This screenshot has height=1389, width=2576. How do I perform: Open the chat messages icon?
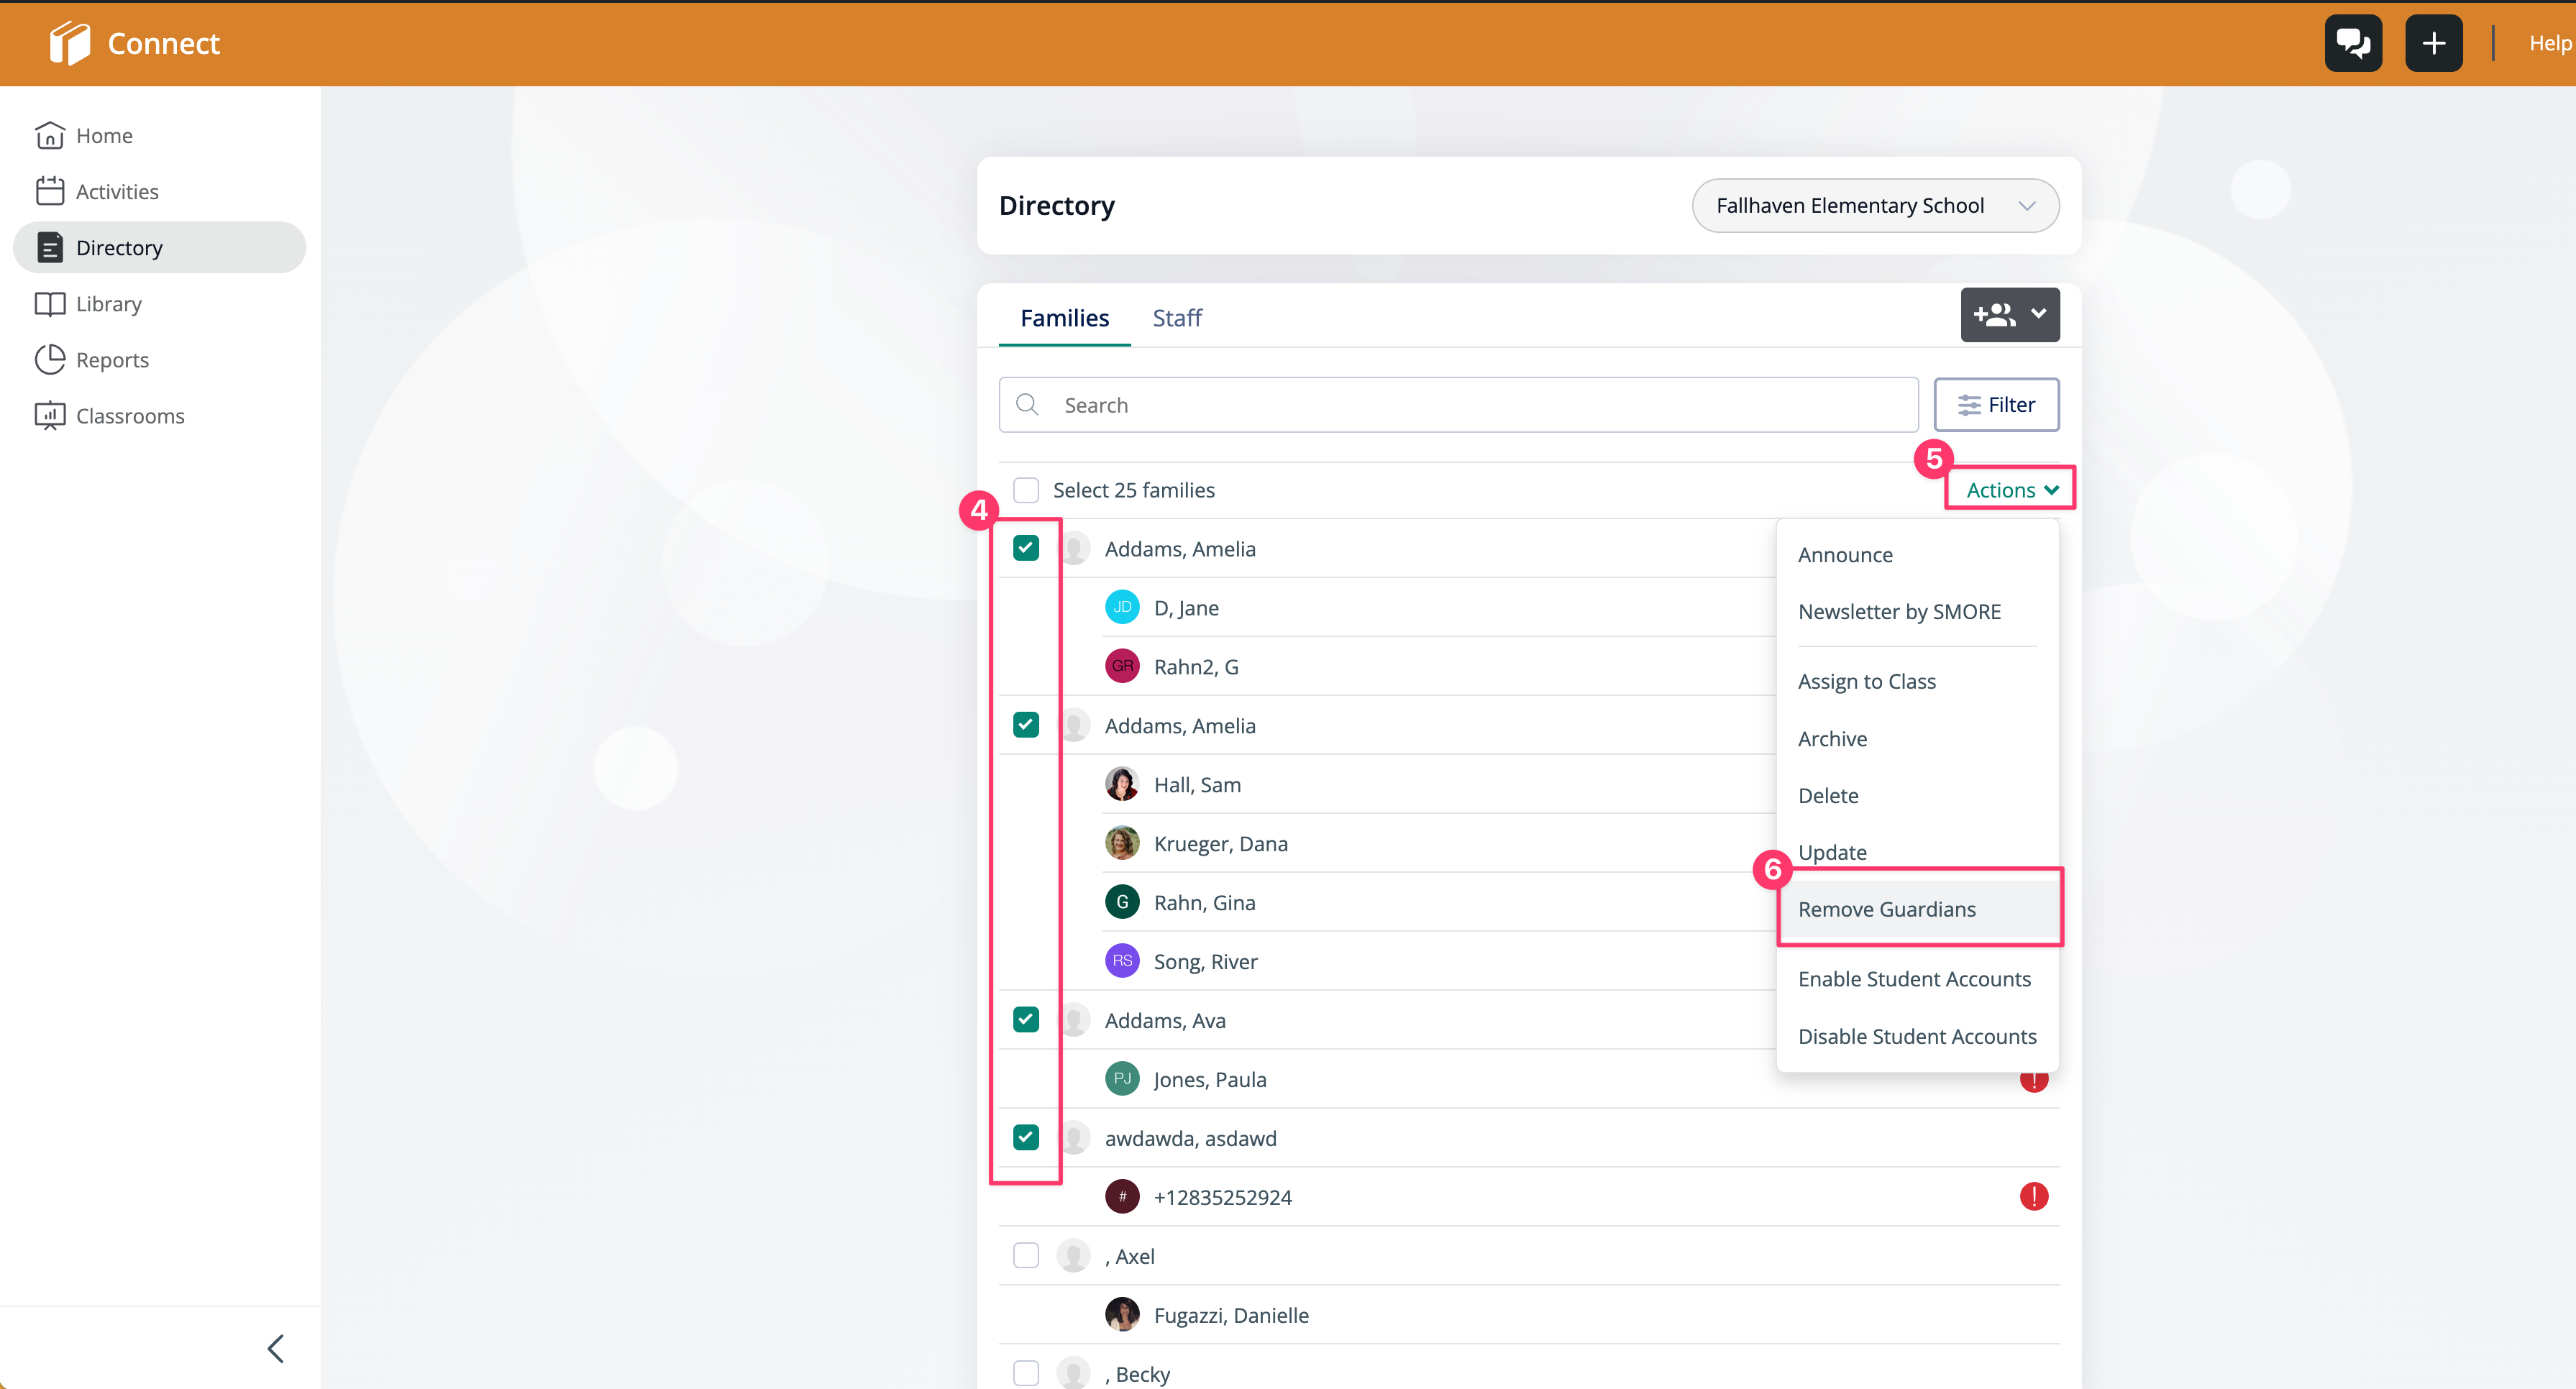[2353, 43]
